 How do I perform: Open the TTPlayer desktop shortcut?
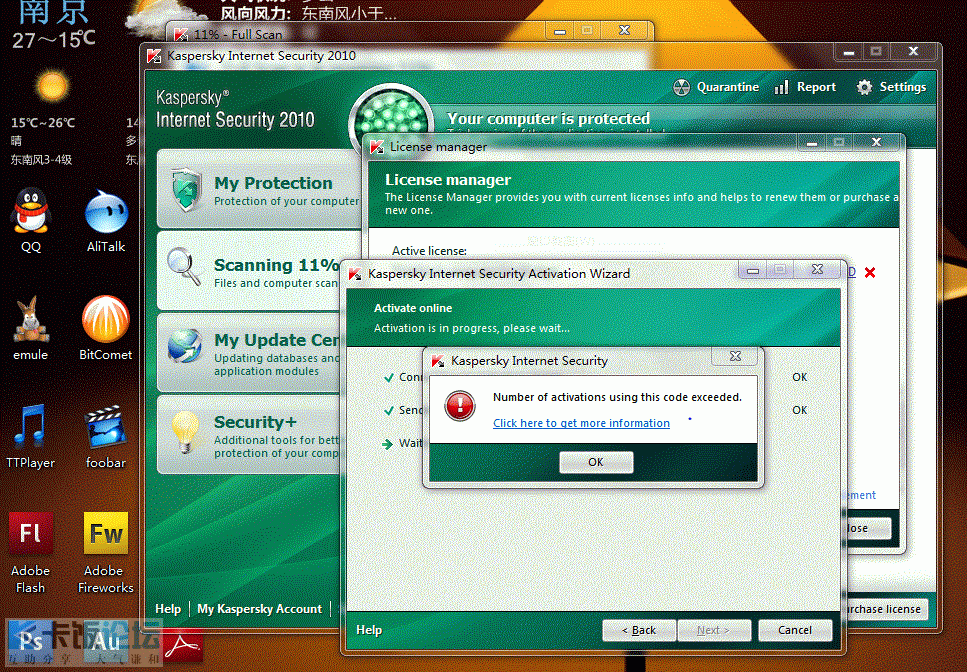[x=31, y=436]
